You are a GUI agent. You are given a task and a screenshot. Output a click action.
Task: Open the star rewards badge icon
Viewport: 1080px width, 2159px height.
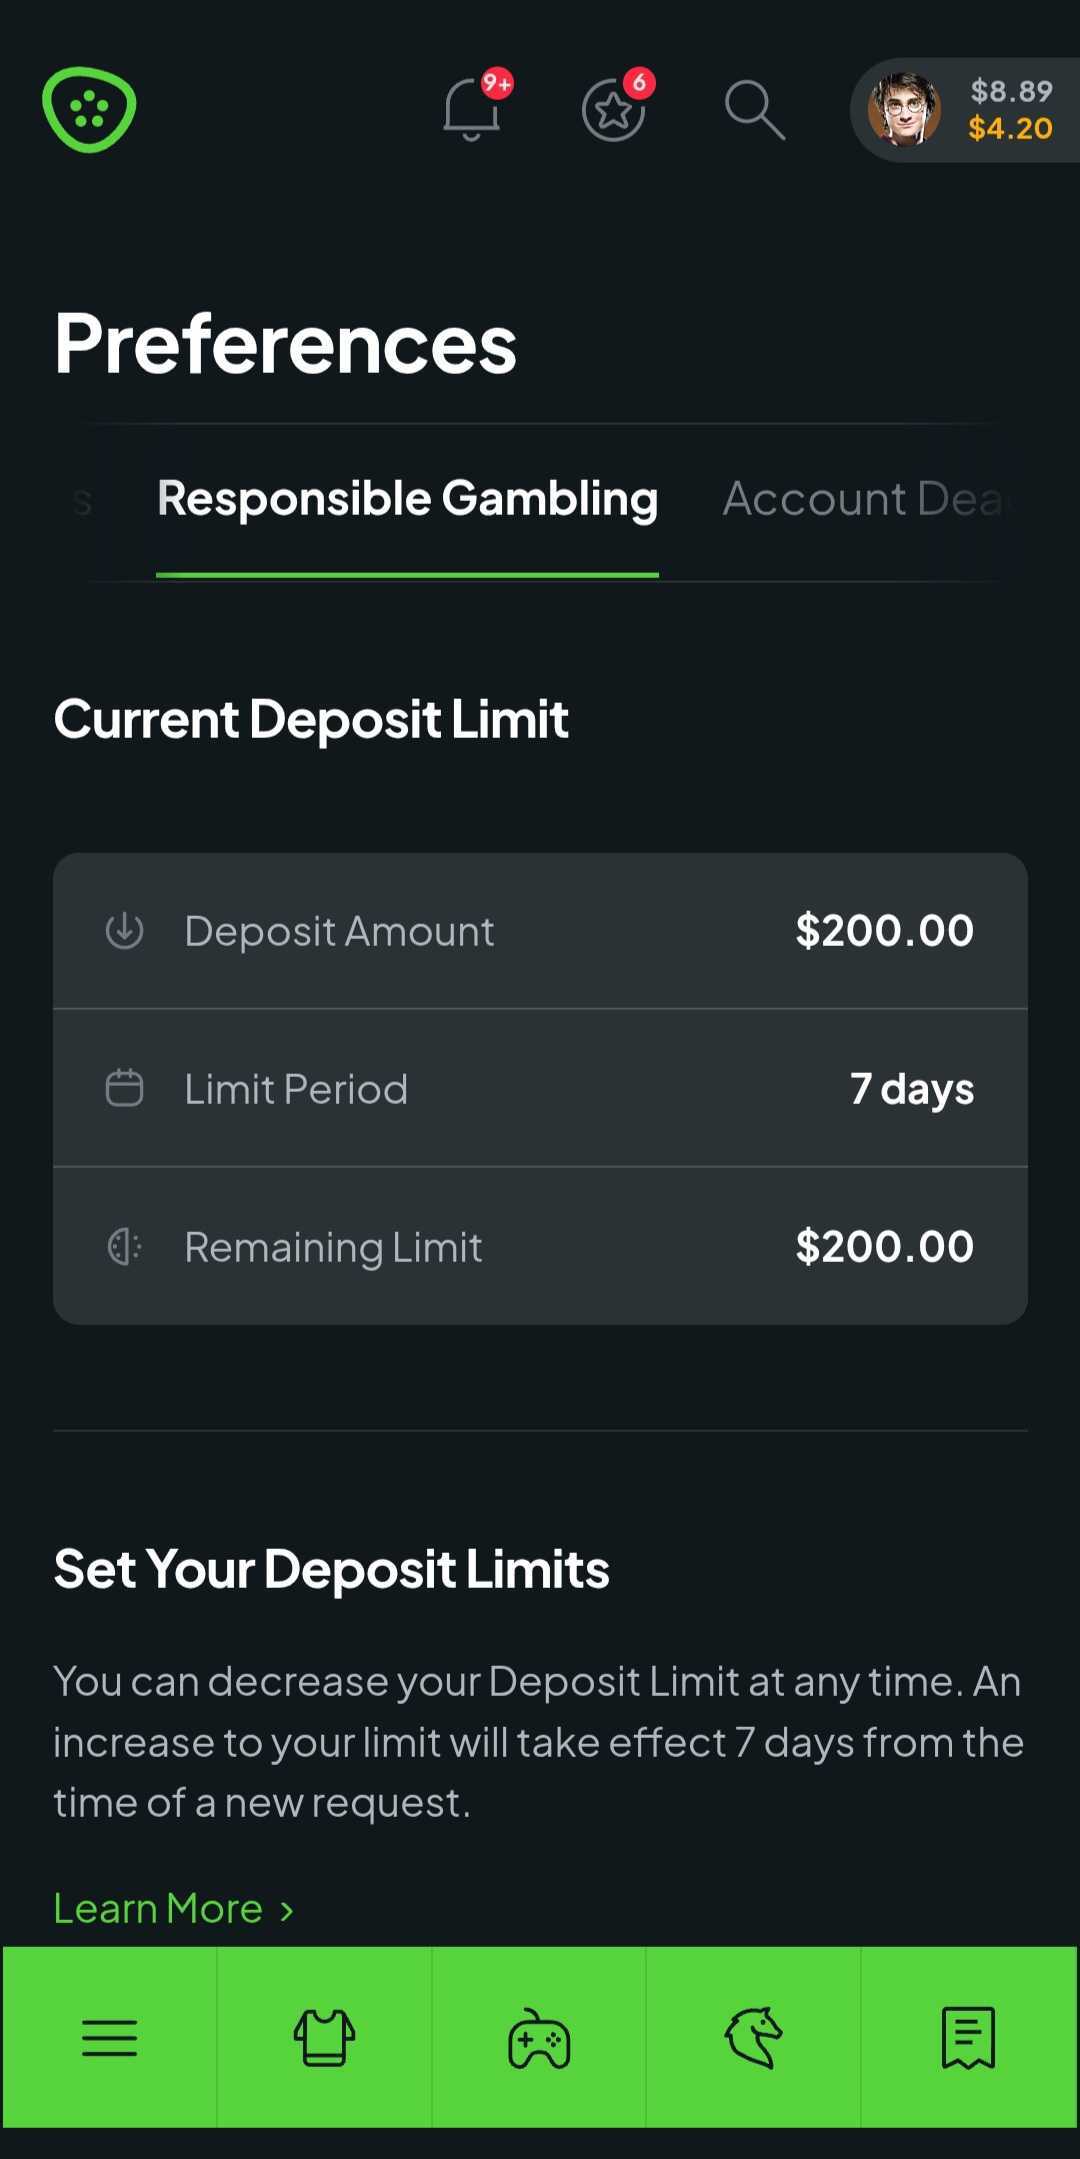pos(613,110)
